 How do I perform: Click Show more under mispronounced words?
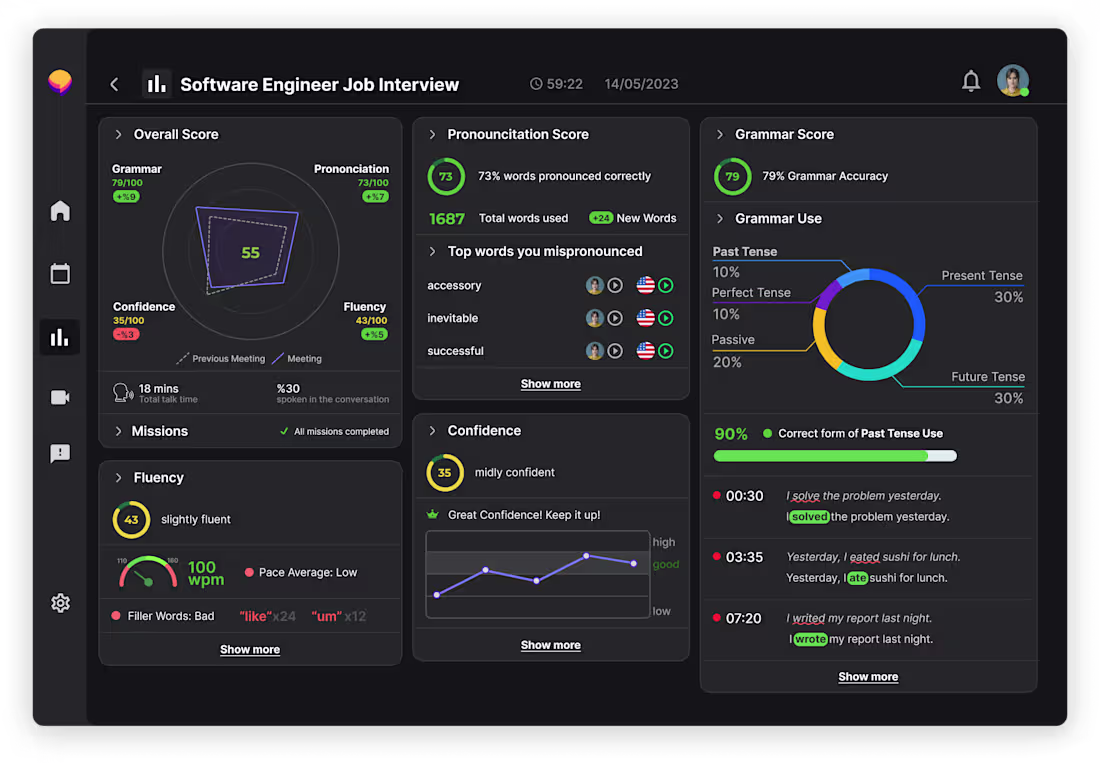pyautogui.click(x=550, y=383)
